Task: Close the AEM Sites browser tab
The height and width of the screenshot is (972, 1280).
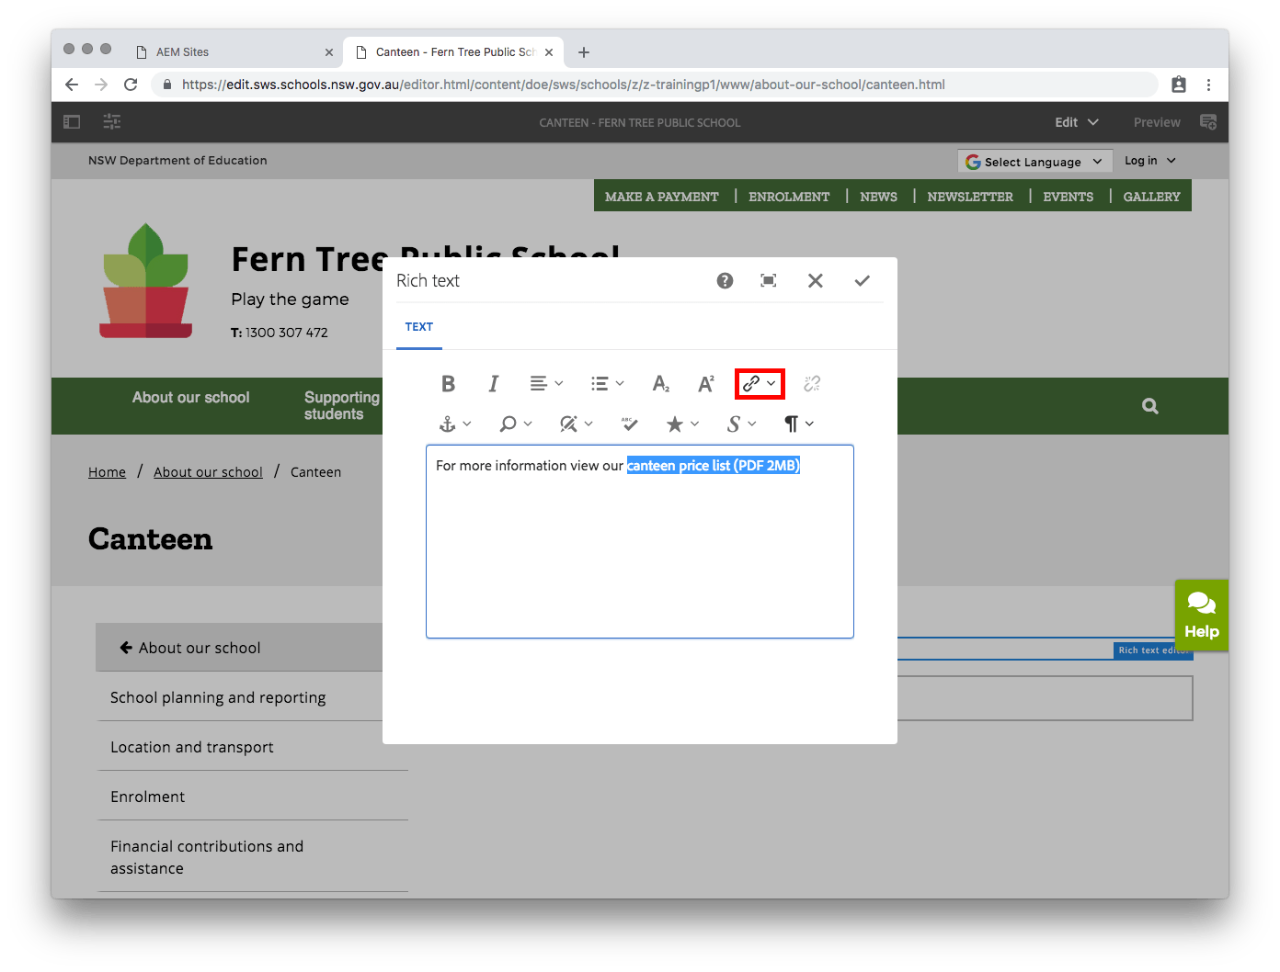Action: pos(329,52)
